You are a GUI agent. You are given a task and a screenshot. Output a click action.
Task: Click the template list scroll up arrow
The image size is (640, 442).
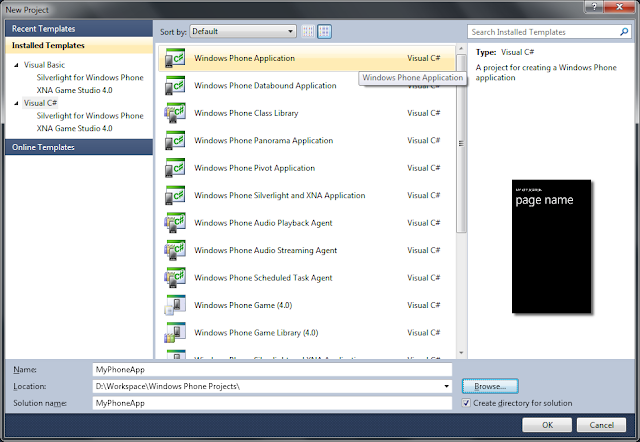coord(461,49)
